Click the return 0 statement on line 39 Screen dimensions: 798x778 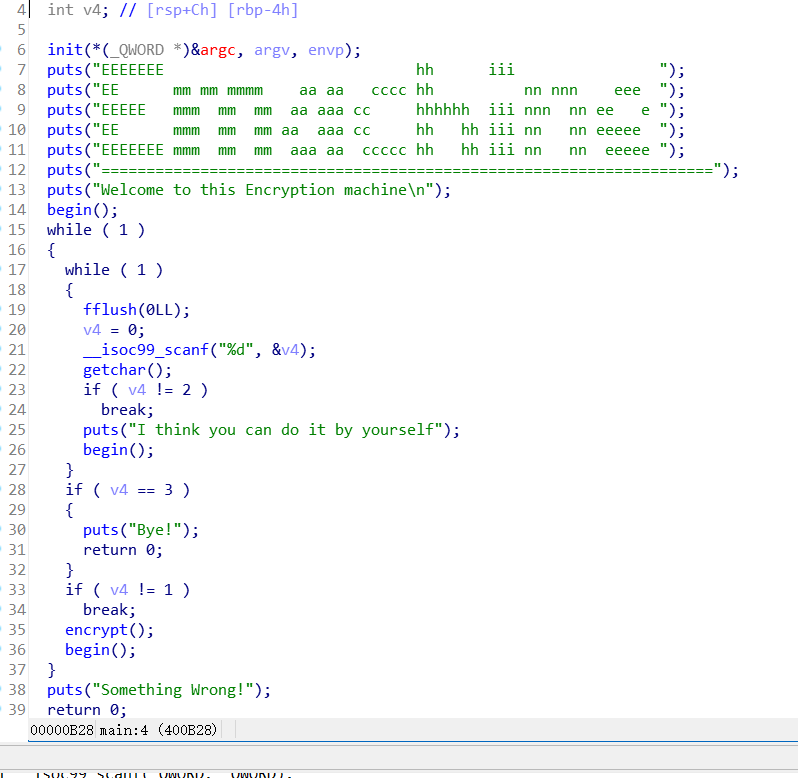pos(87,710)
